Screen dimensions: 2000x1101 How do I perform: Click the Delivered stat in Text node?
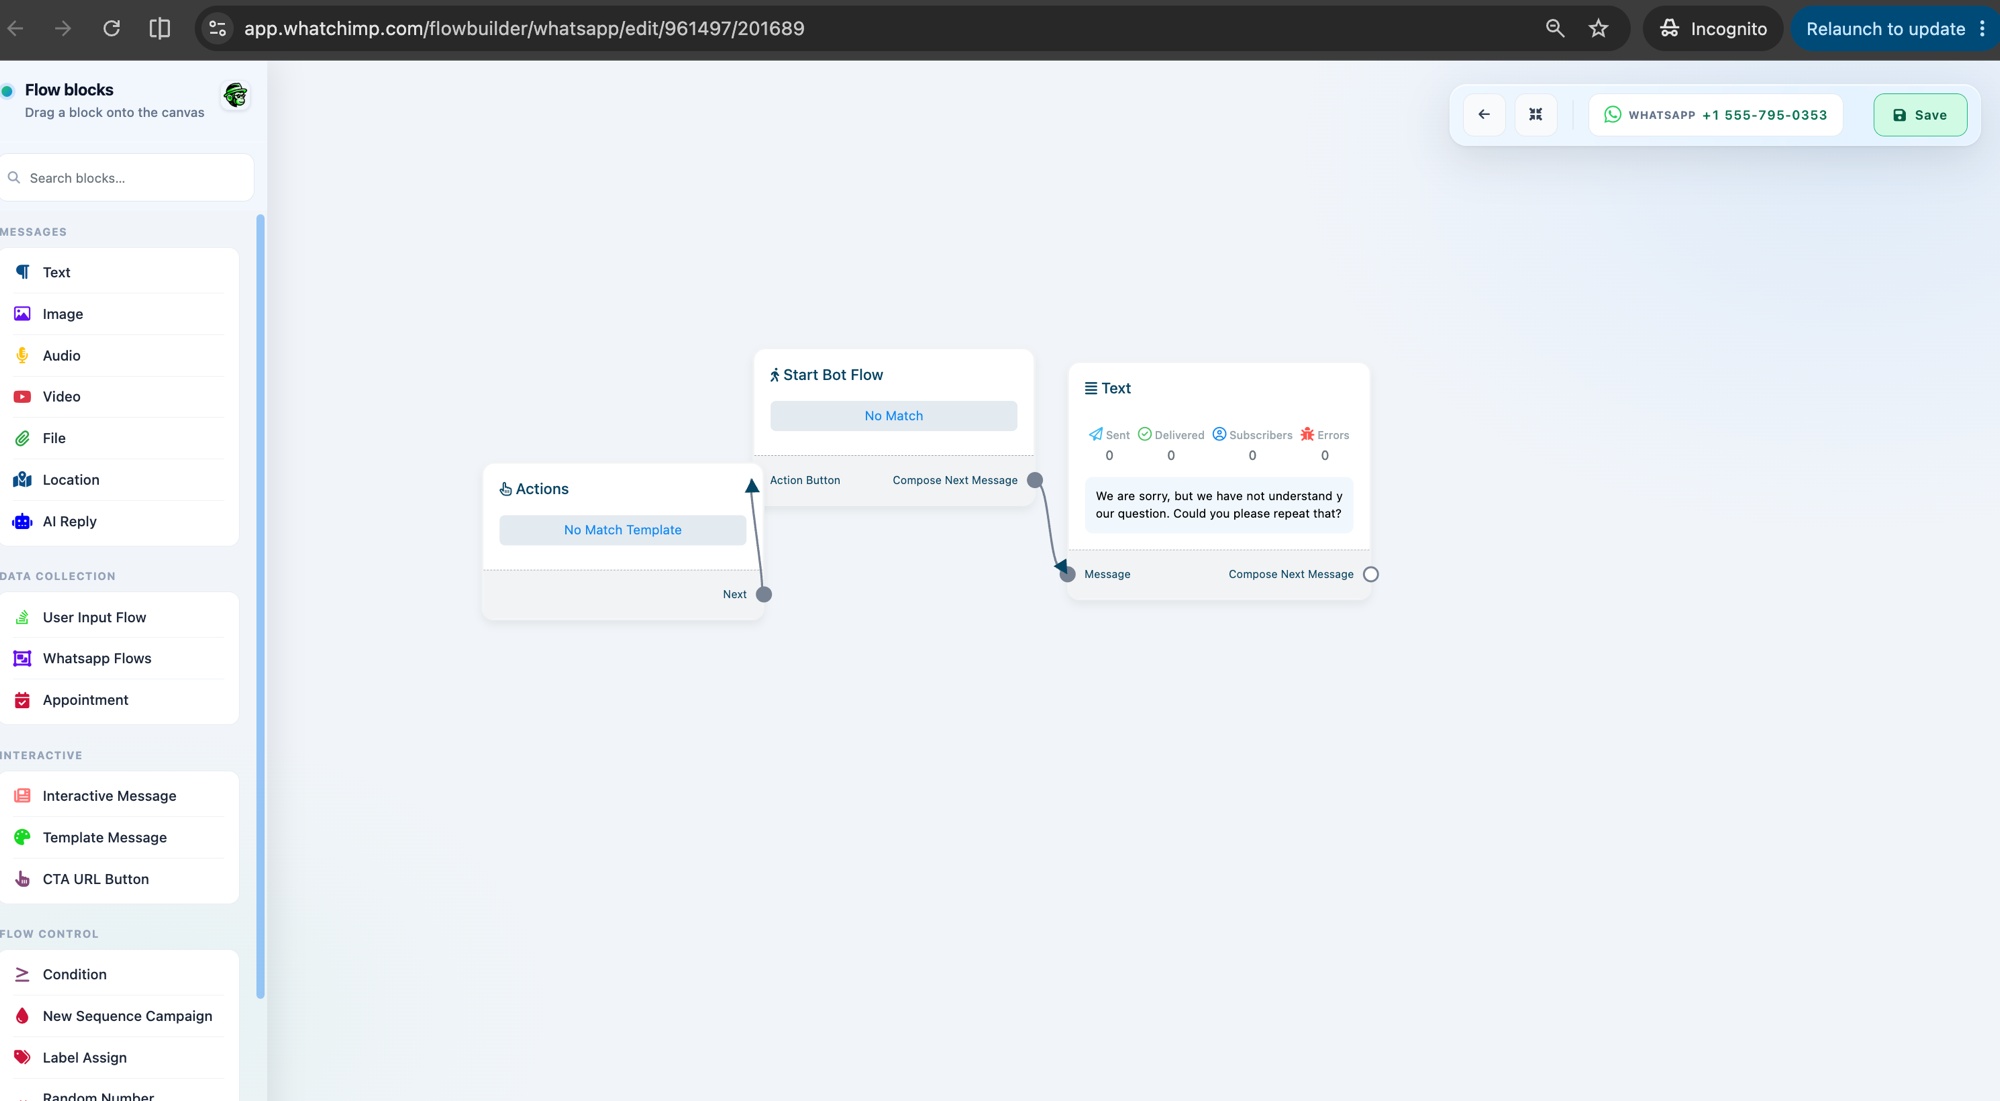tap(1171, 445)
